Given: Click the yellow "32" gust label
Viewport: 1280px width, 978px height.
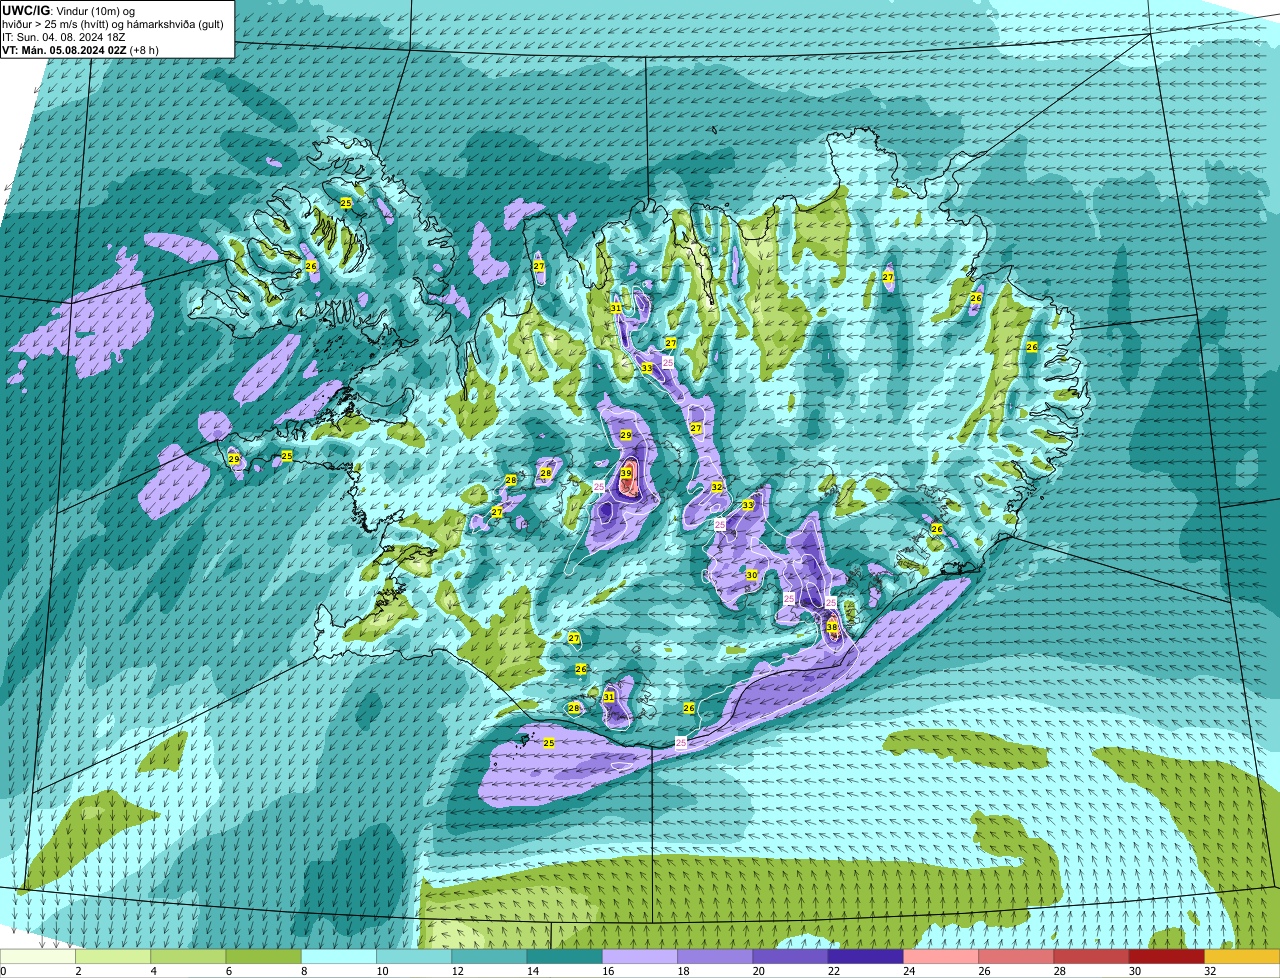Looking at the screenshot, I should coord(717,487).
